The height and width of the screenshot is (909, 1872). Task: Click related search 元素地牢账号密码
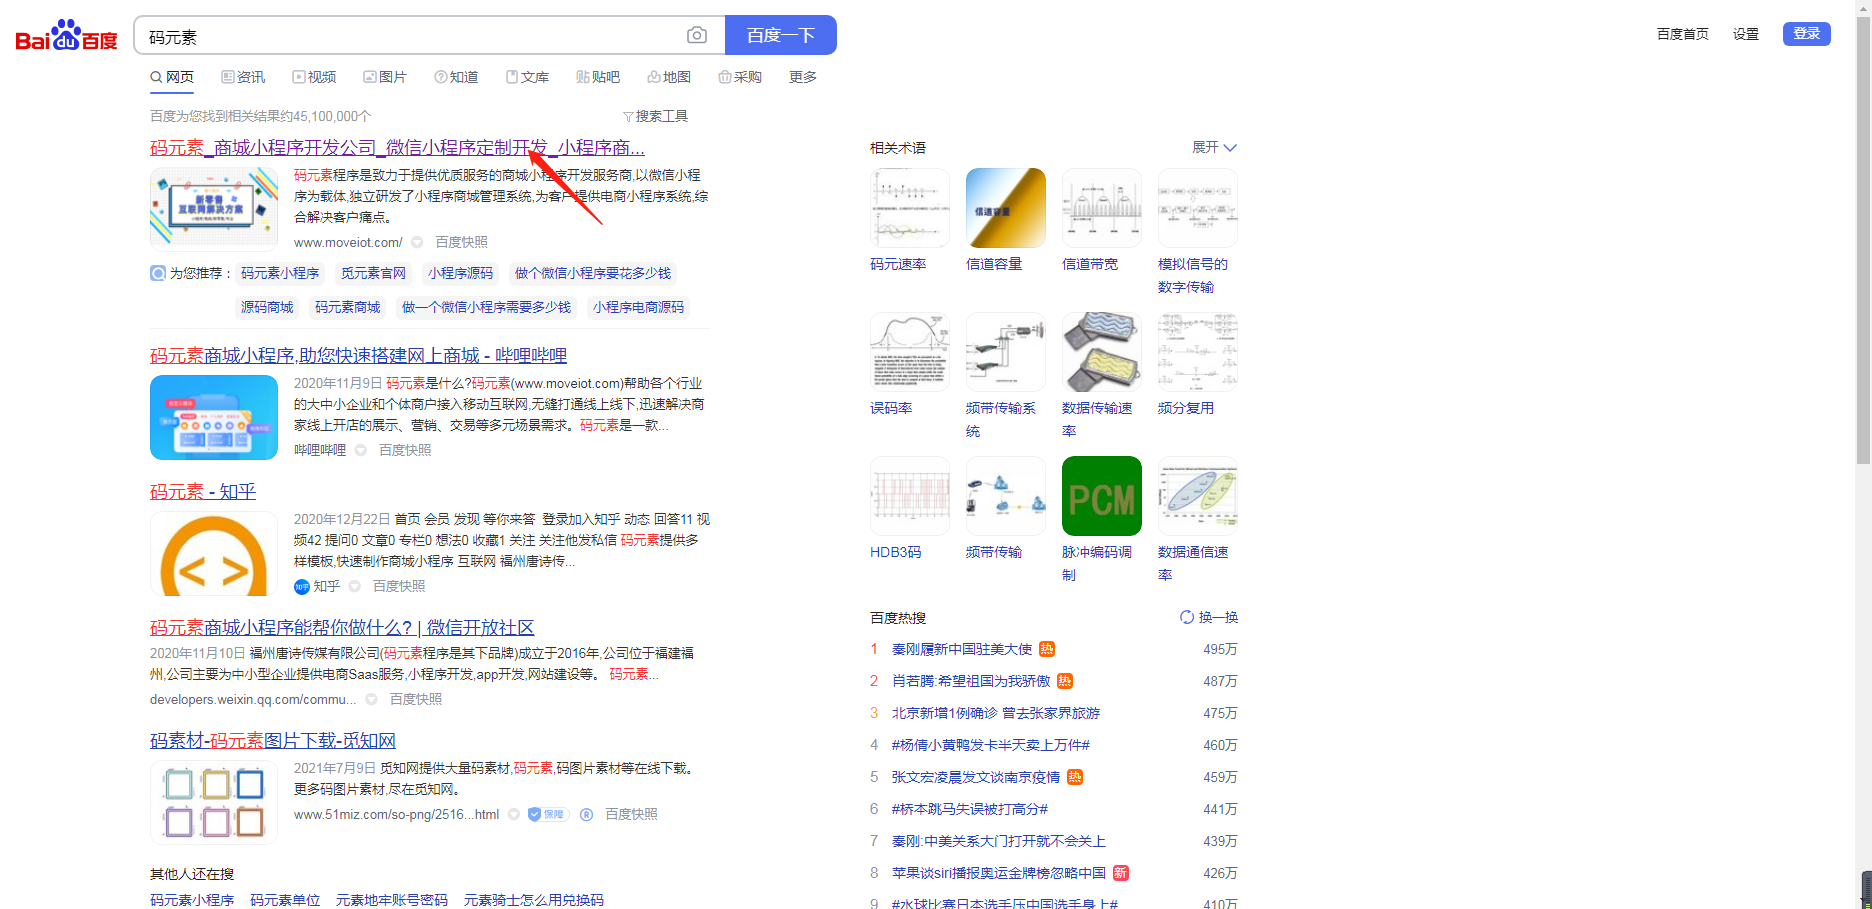[x=392, y=900]
